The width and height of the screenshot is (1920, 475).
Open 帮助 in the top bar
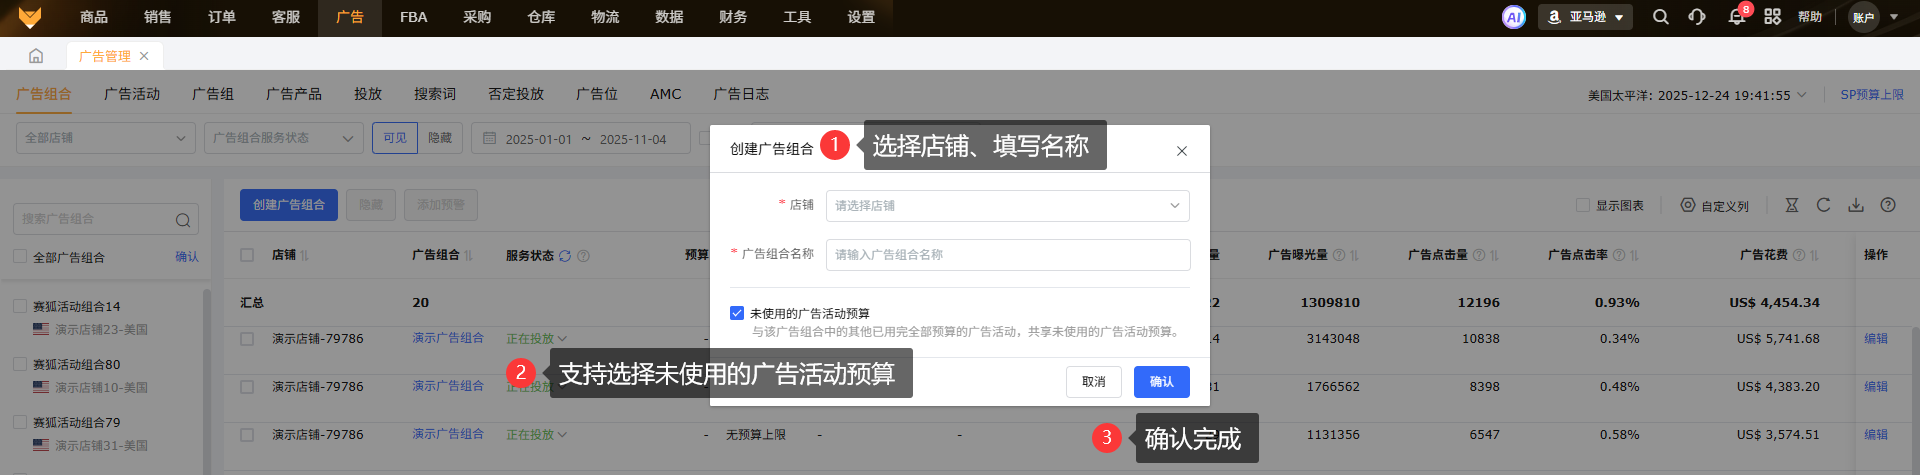[x=1810, y=17]
